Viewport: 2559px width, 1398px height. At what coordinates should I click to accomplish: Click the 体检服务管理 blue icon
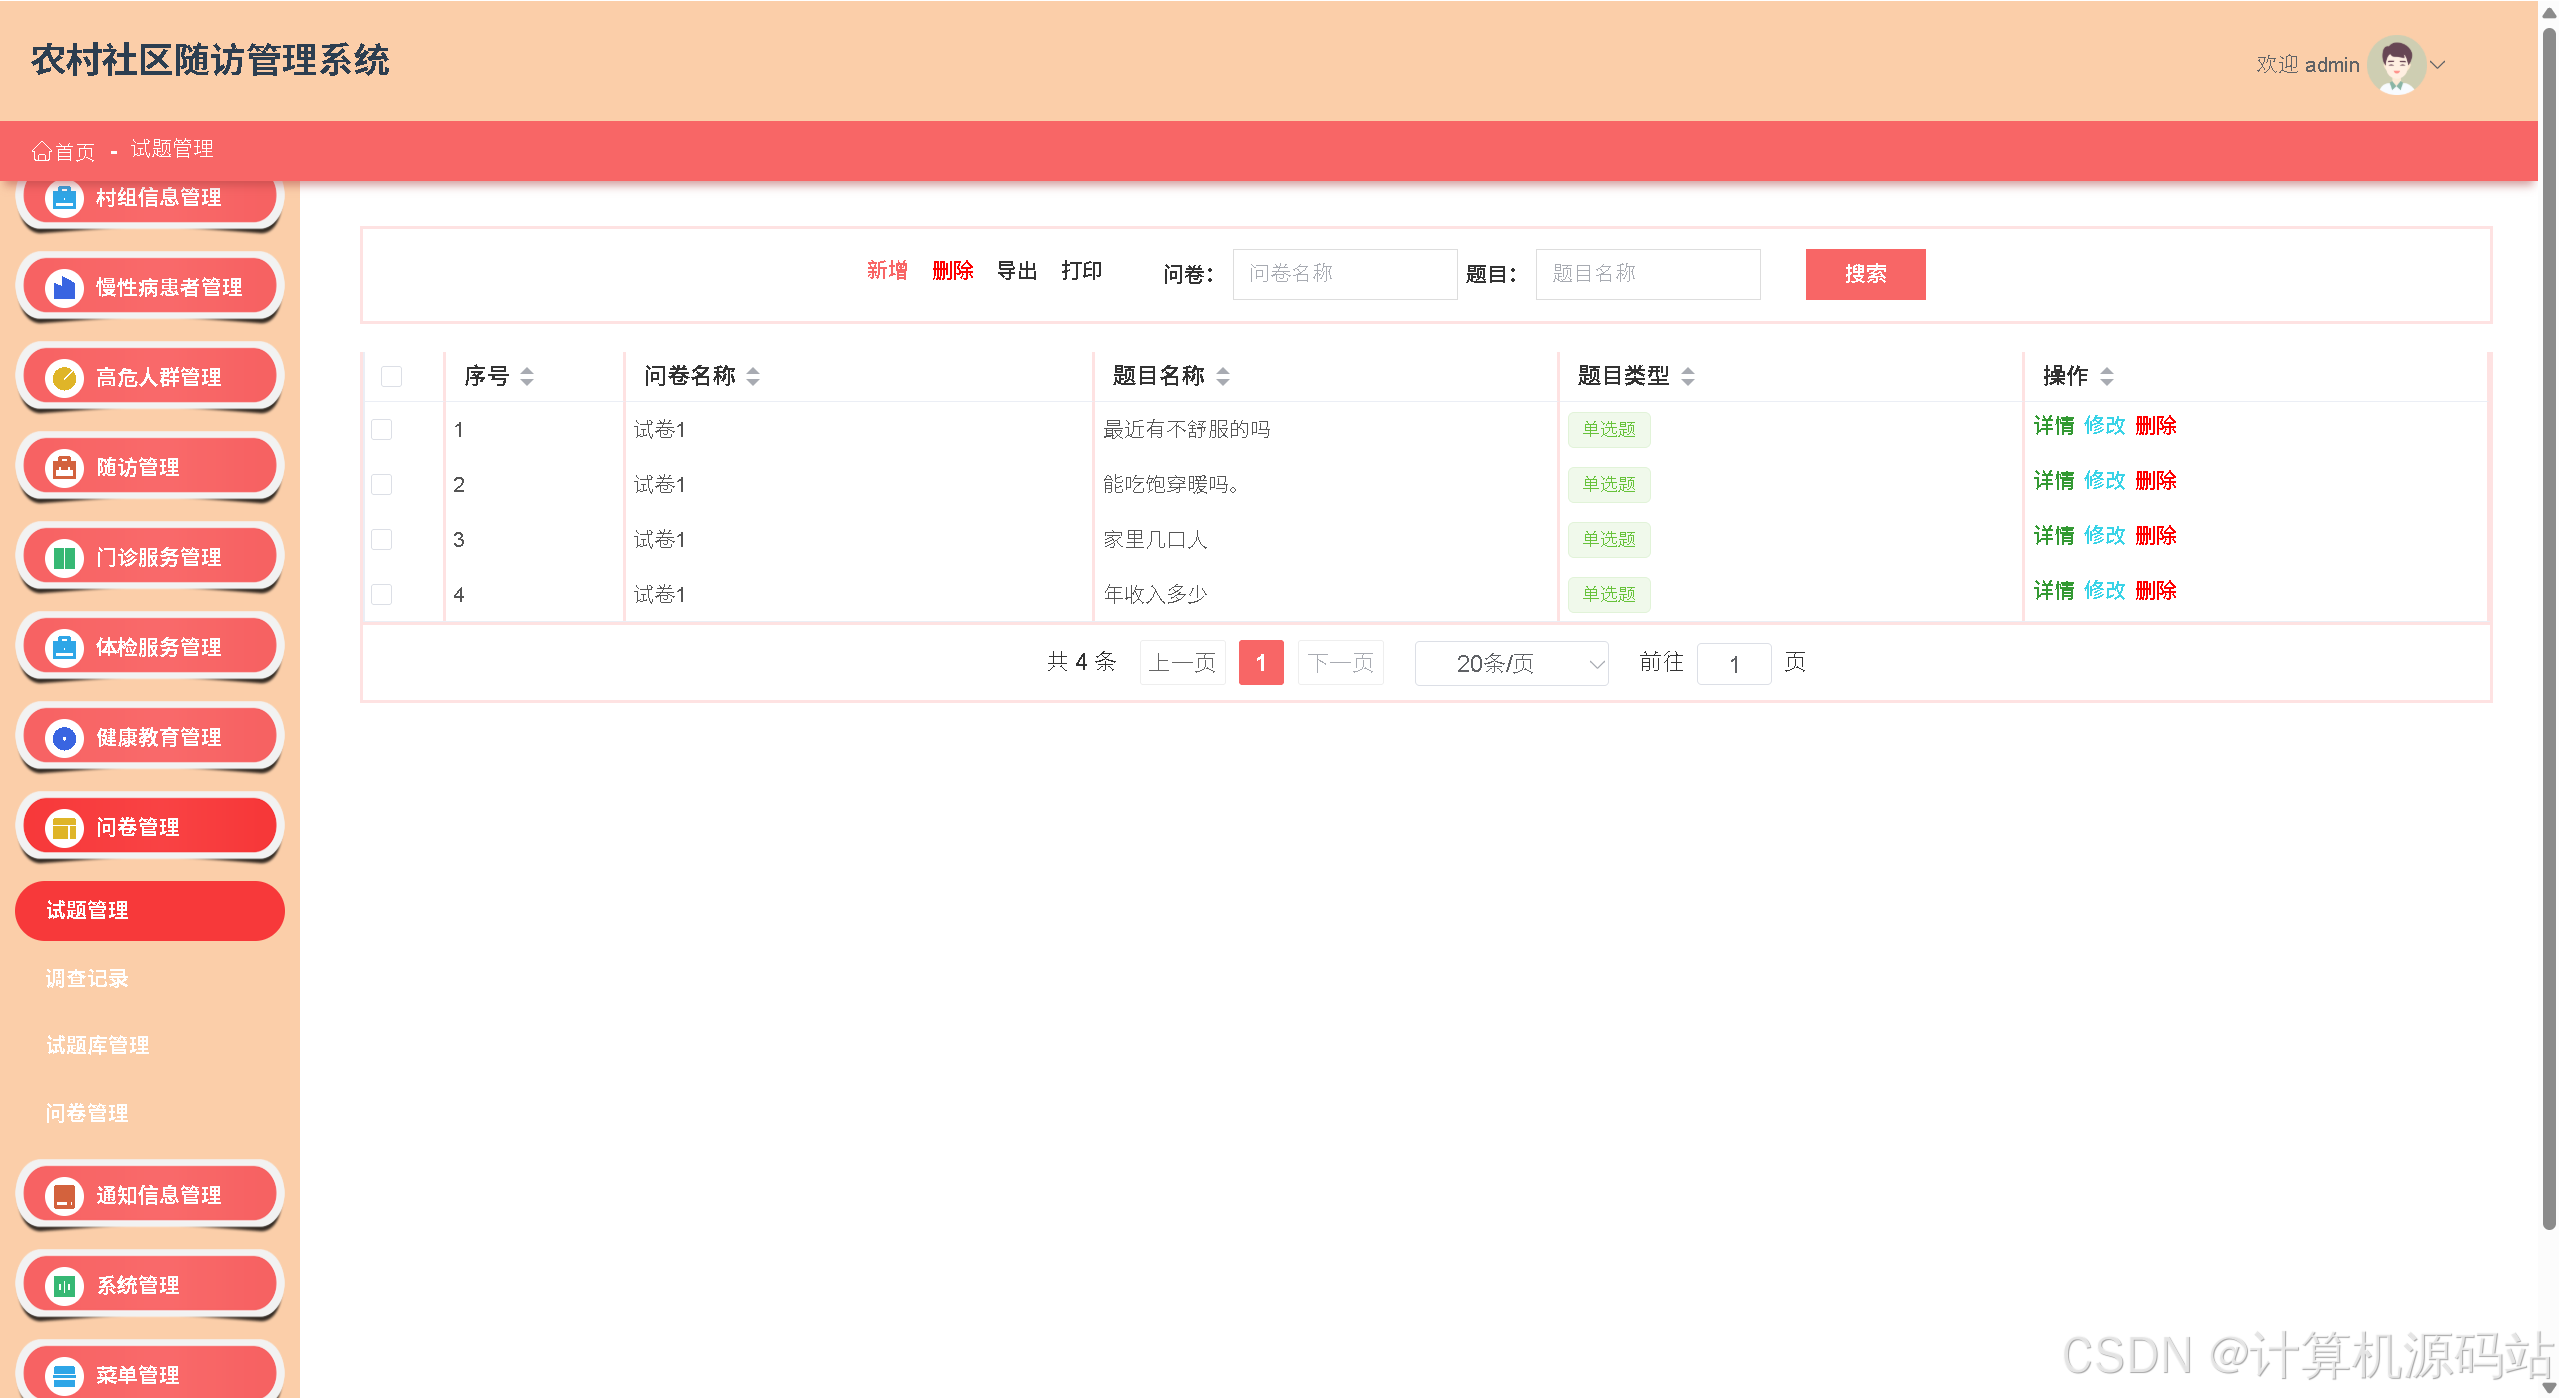(x=64, y=648)
